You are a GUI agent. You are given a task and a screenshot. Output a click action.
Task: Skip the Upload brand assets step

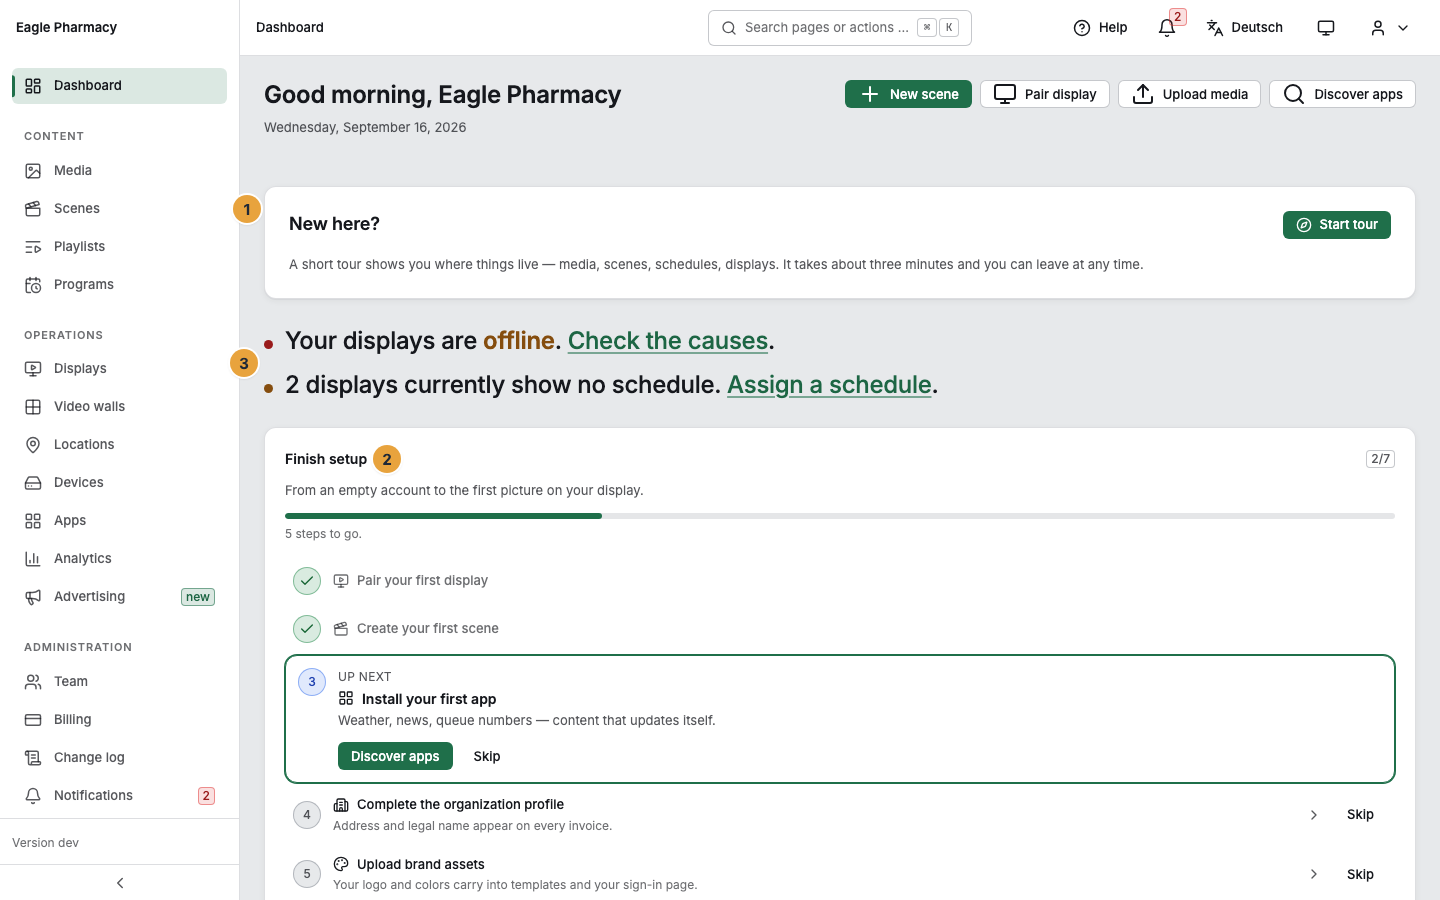pyautogui.click(x=1360, y=874)
